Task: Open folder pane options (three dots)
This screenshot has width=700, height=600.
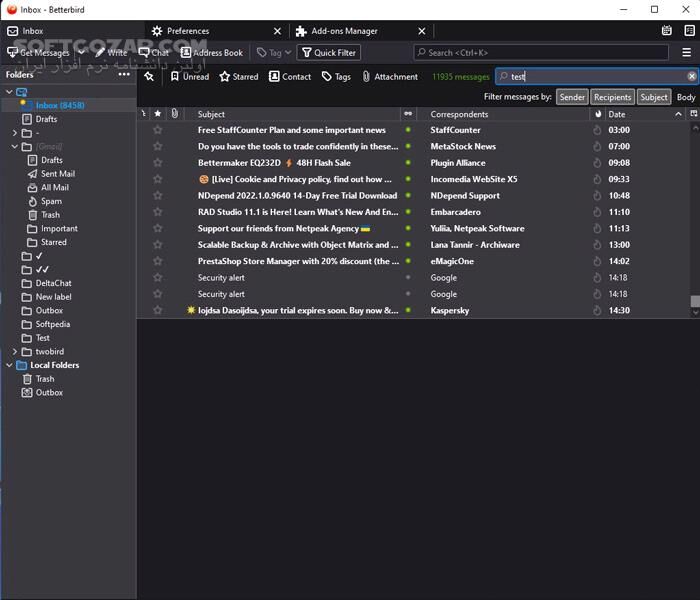Action: coord(124,74)
